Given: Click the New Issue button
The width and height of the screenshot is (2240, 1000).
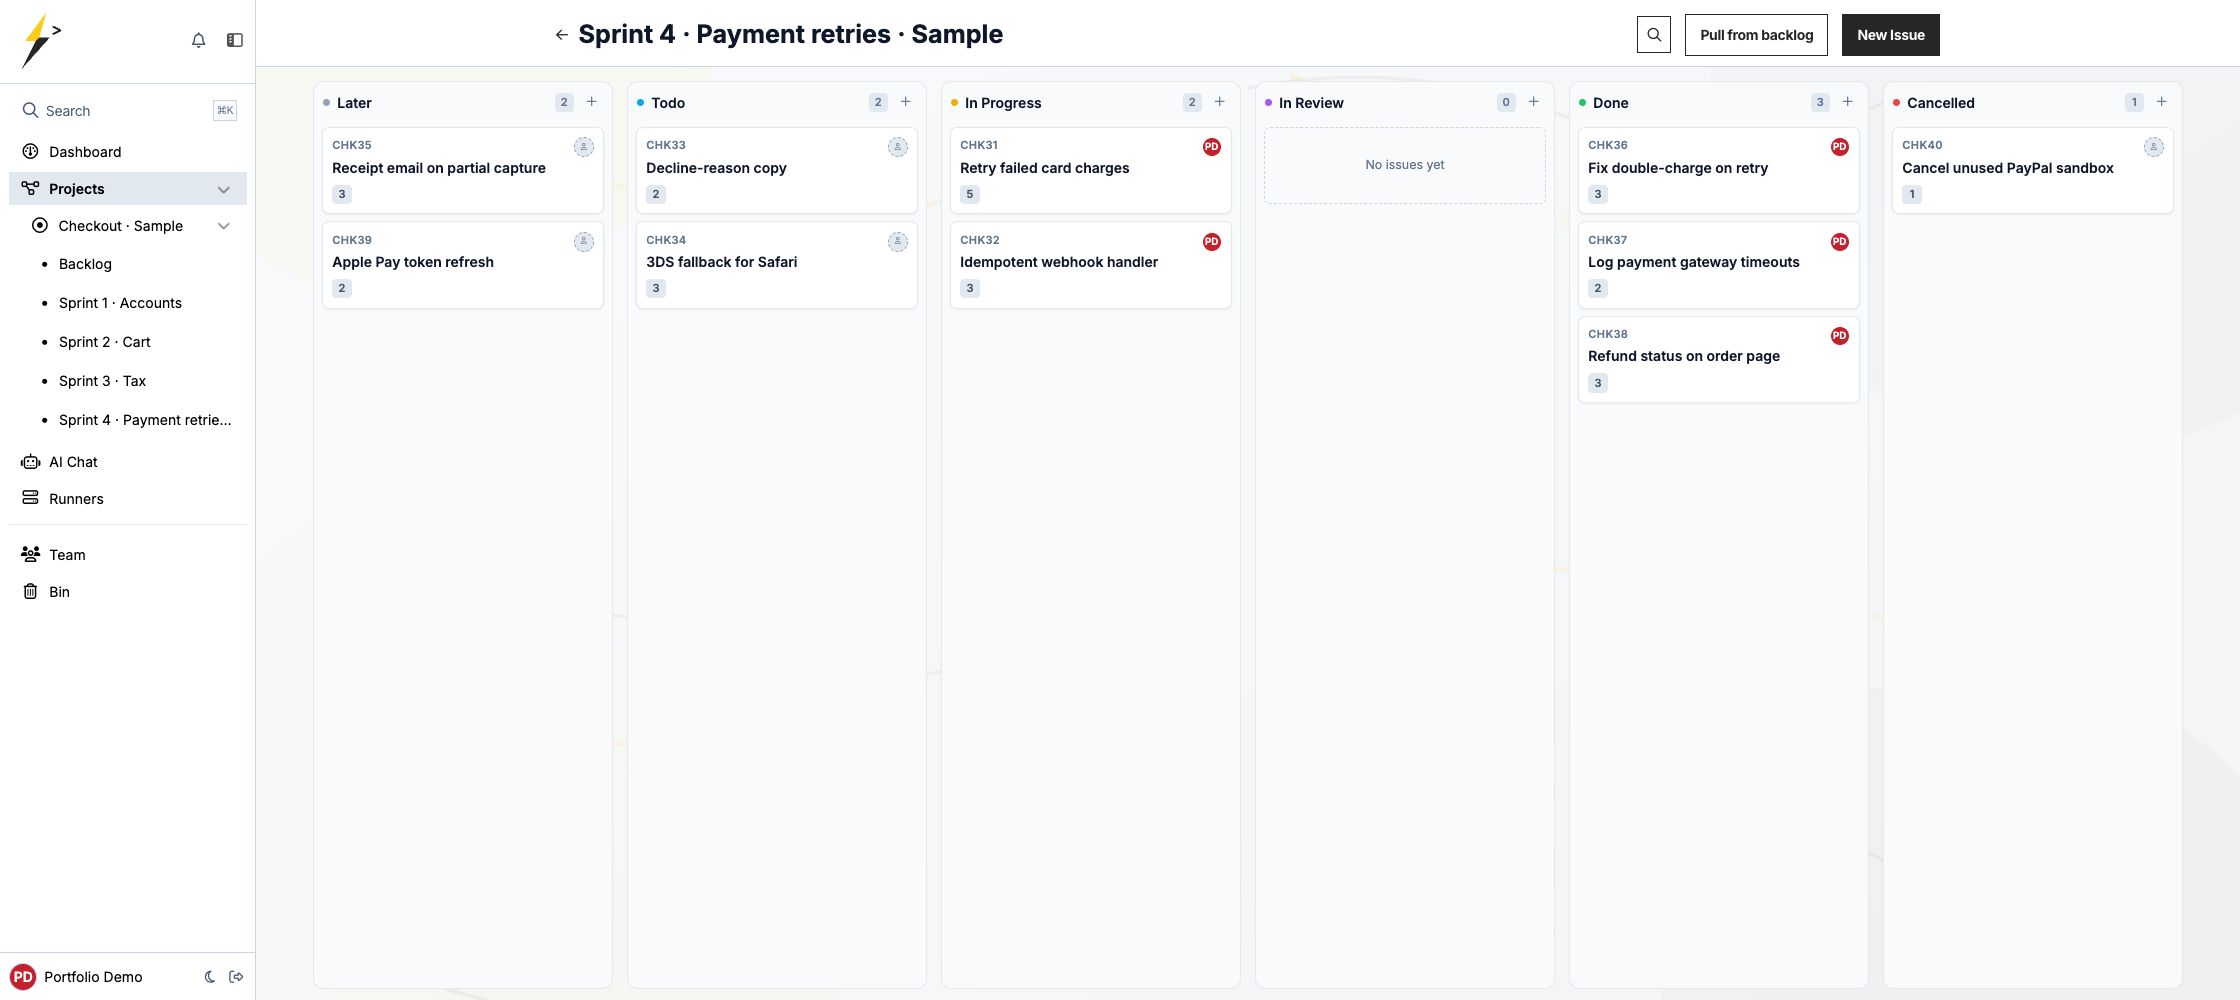Looking at the screenshot, I should pyautogui.click(x=1890, y=35).
